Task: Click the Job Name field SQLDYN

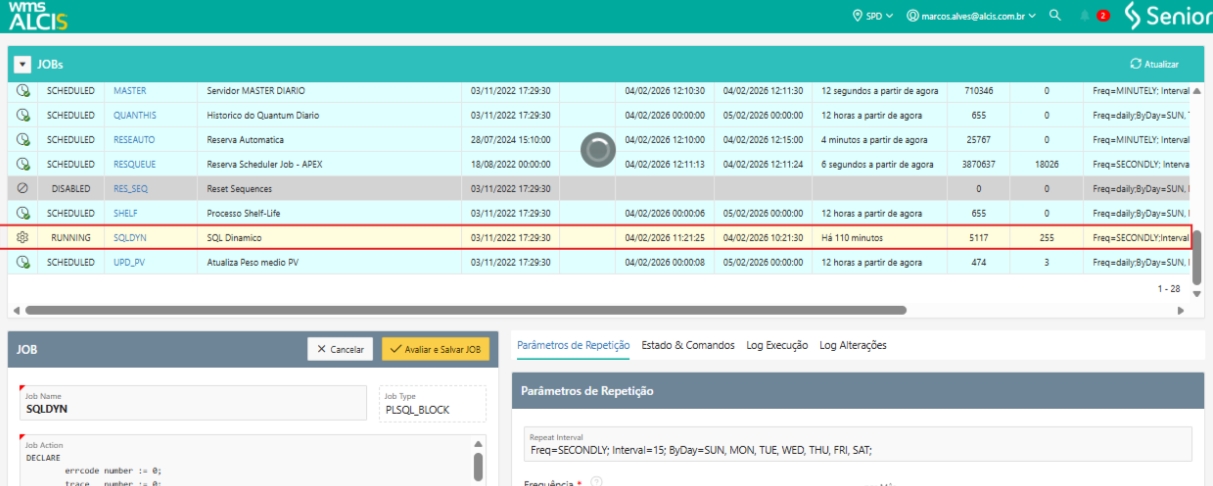Action: click(193, 404)
